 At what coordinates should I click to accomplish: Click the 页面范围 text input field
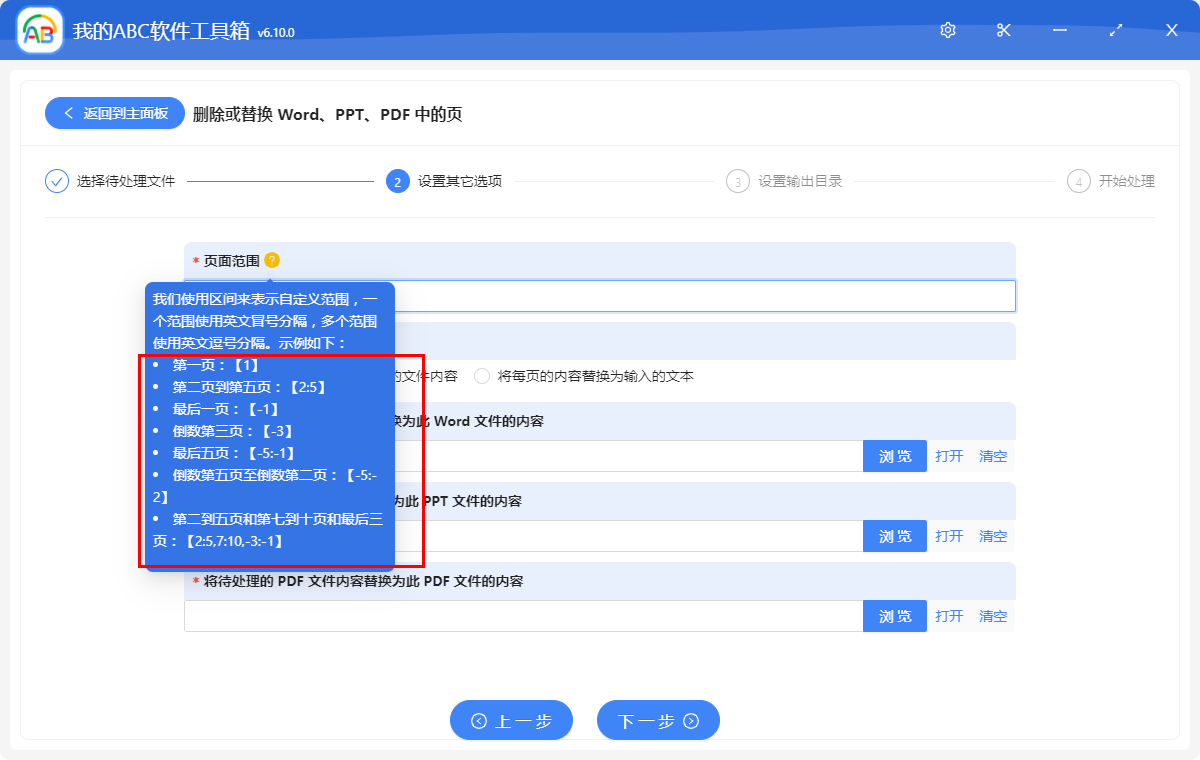click(x=700, y=296)
